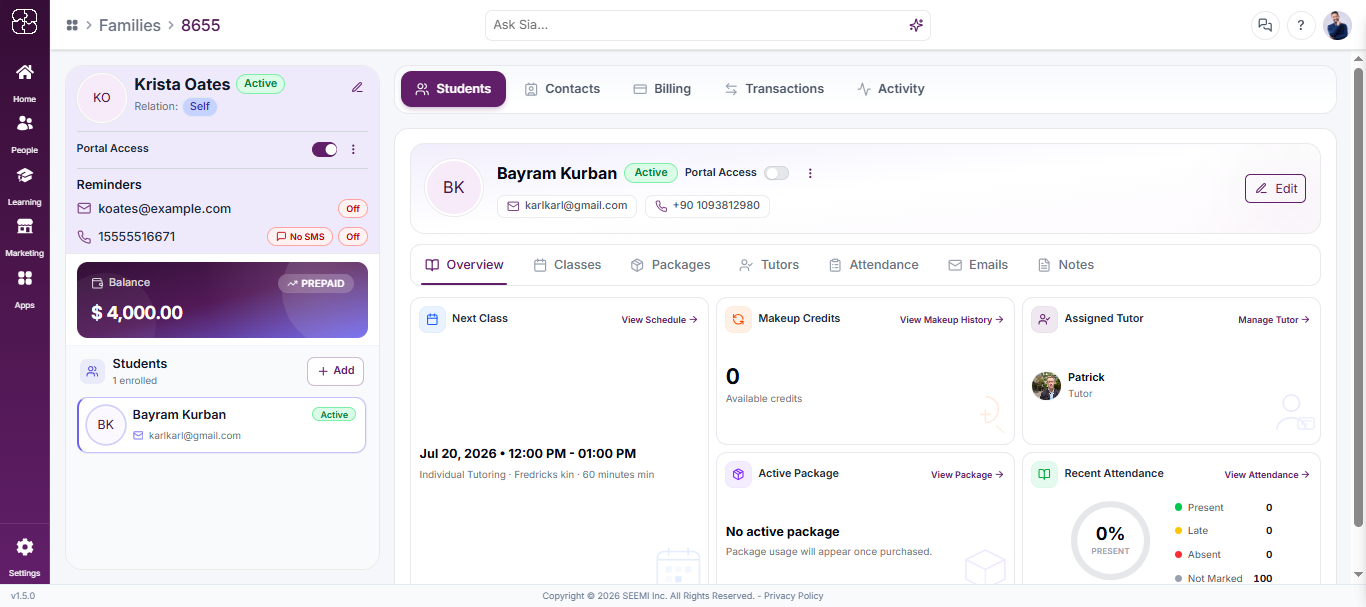Click the No SMS badge
The height and width of the screenshot is (607, 1366).
coord(299,237)
